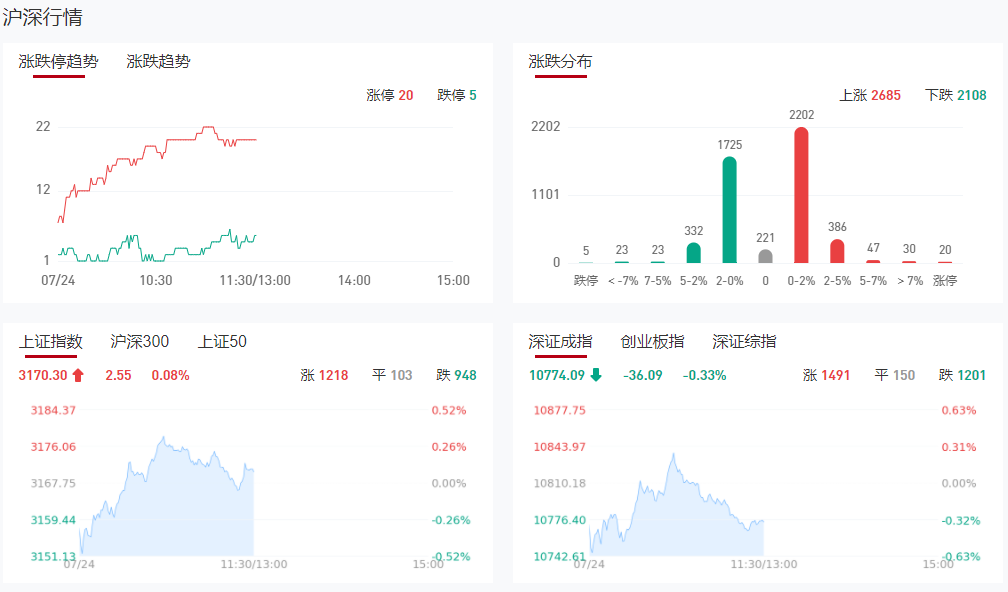Select the 创业板指 tab
Screen dimensions: 1008x592
(652, 342)
